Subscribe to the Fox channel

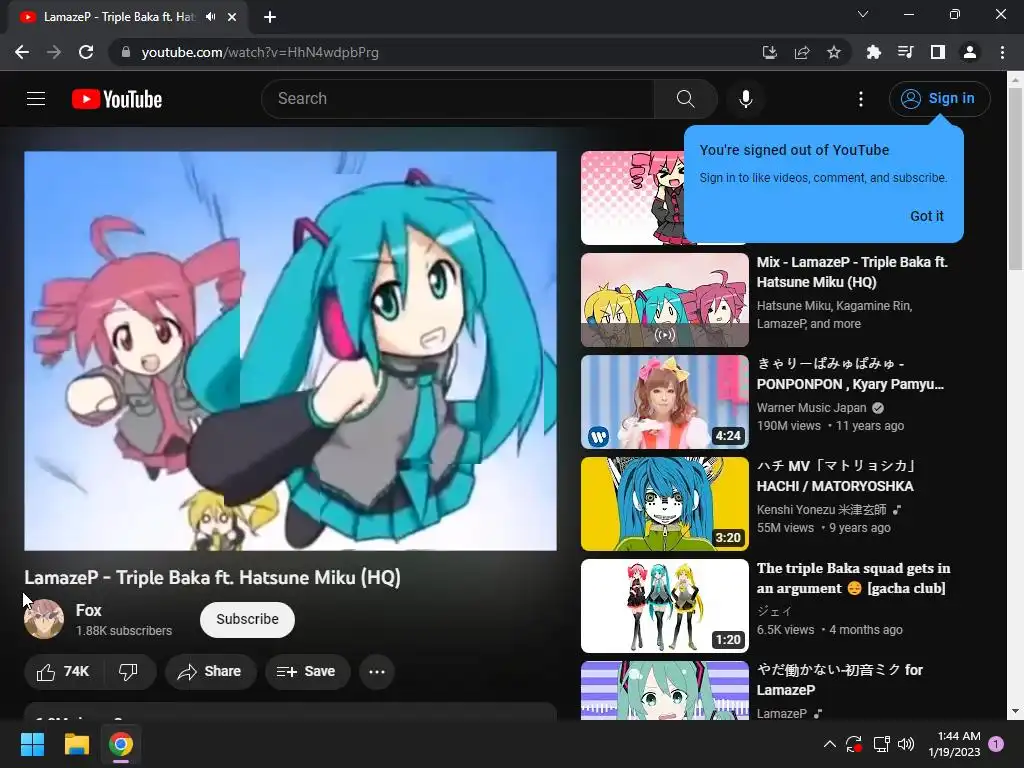point(248,619)
